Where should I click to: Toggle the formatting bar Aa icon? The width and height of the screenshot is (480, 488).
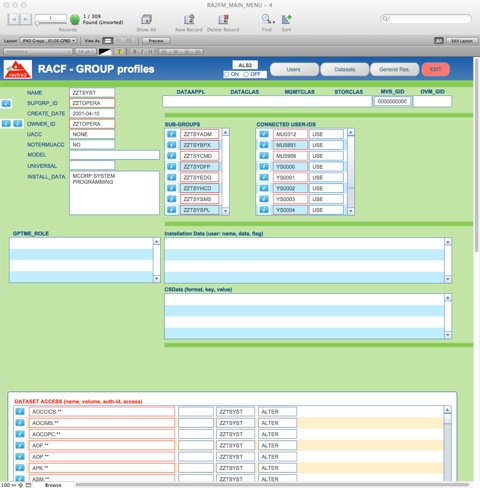point(439,41)
